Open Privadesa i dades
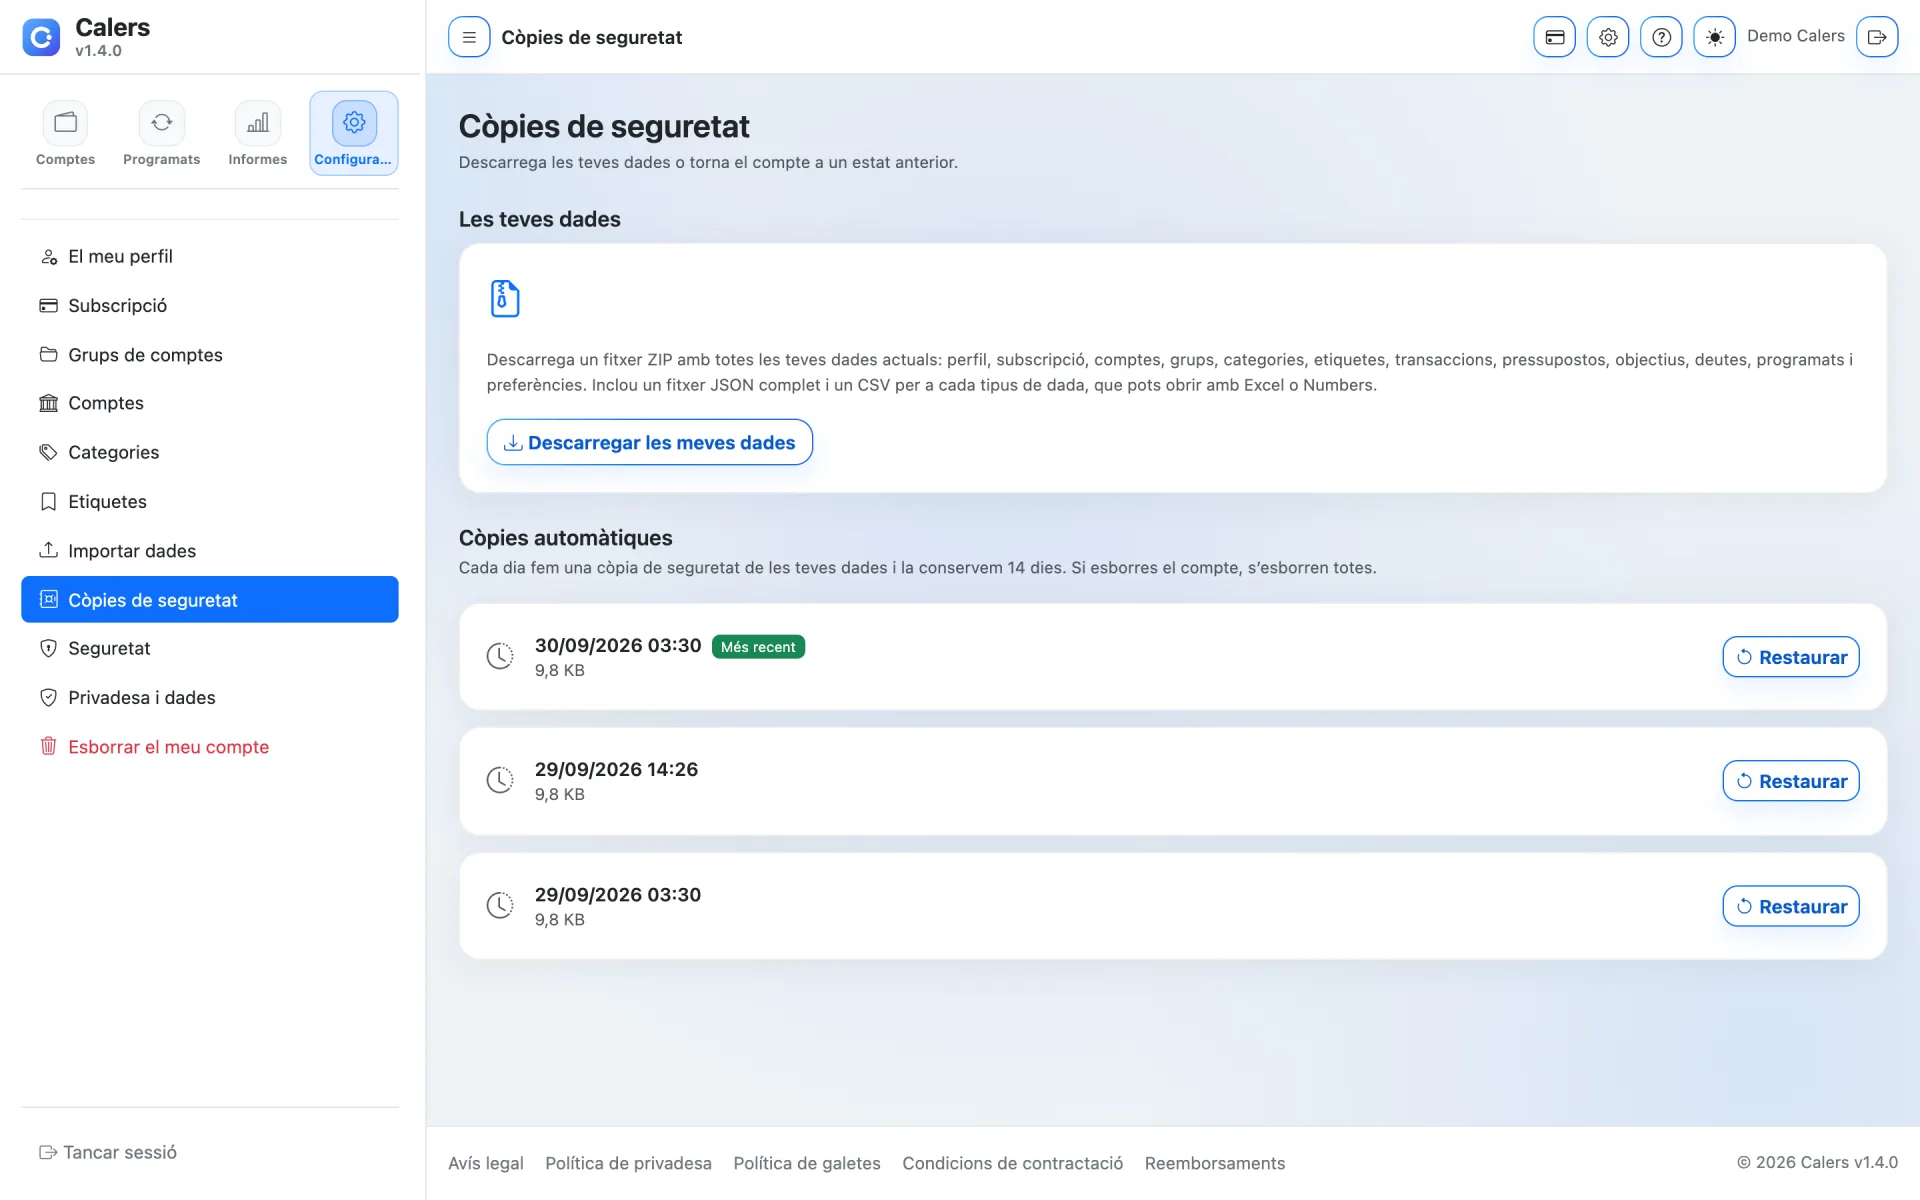1920x1200 pixels. click(210, 698)
